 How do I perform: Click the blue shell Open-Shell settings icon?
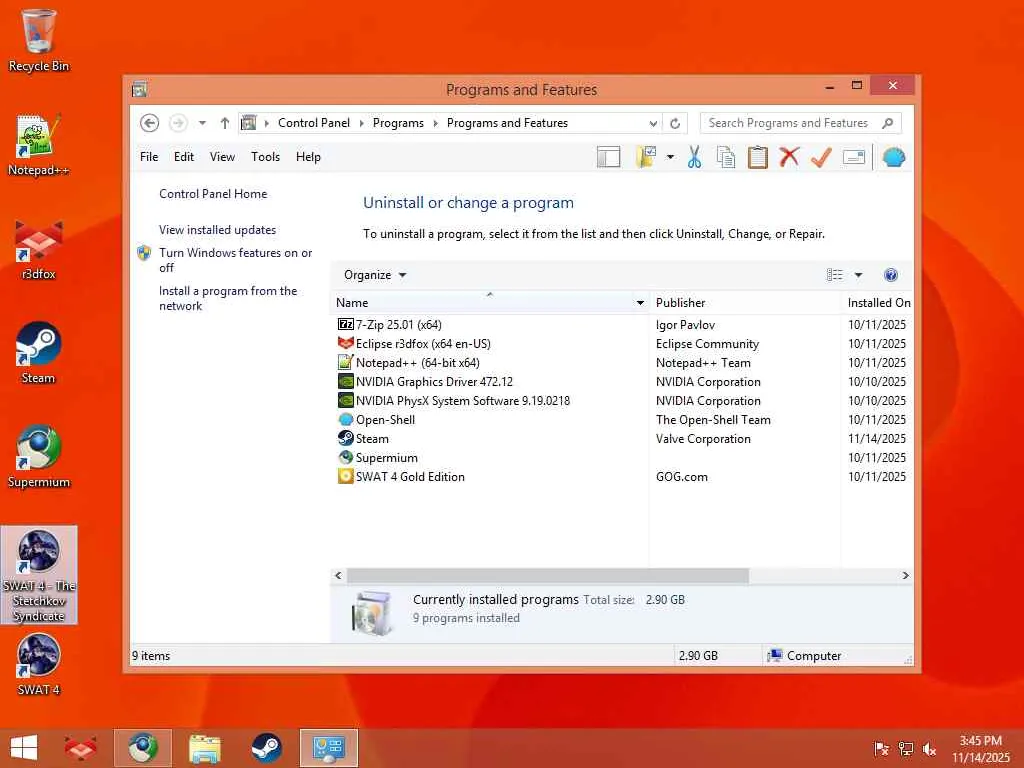893,157
